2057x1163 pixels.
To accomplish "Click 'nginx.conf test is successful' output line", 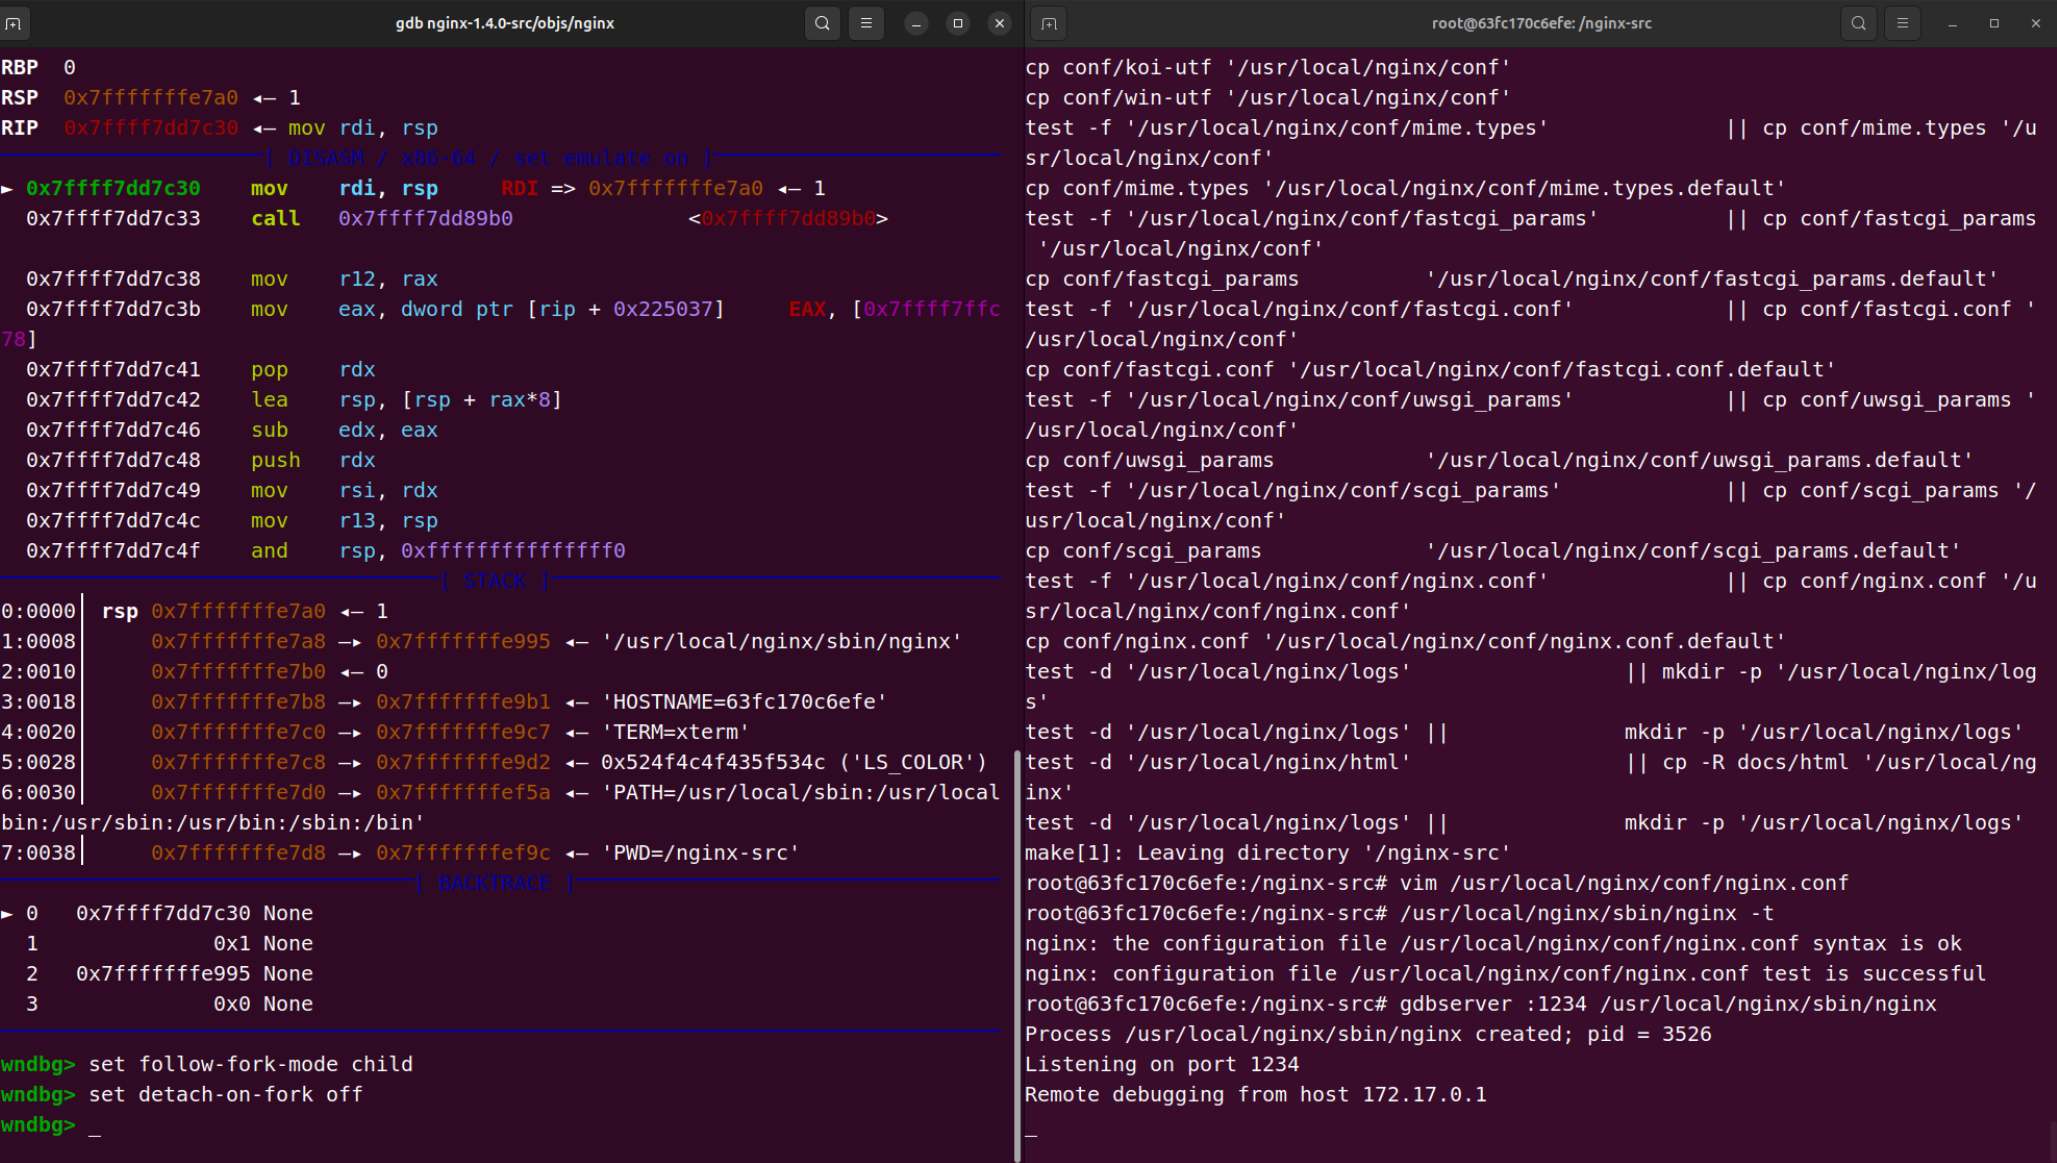I will (x=1506, y=973).
